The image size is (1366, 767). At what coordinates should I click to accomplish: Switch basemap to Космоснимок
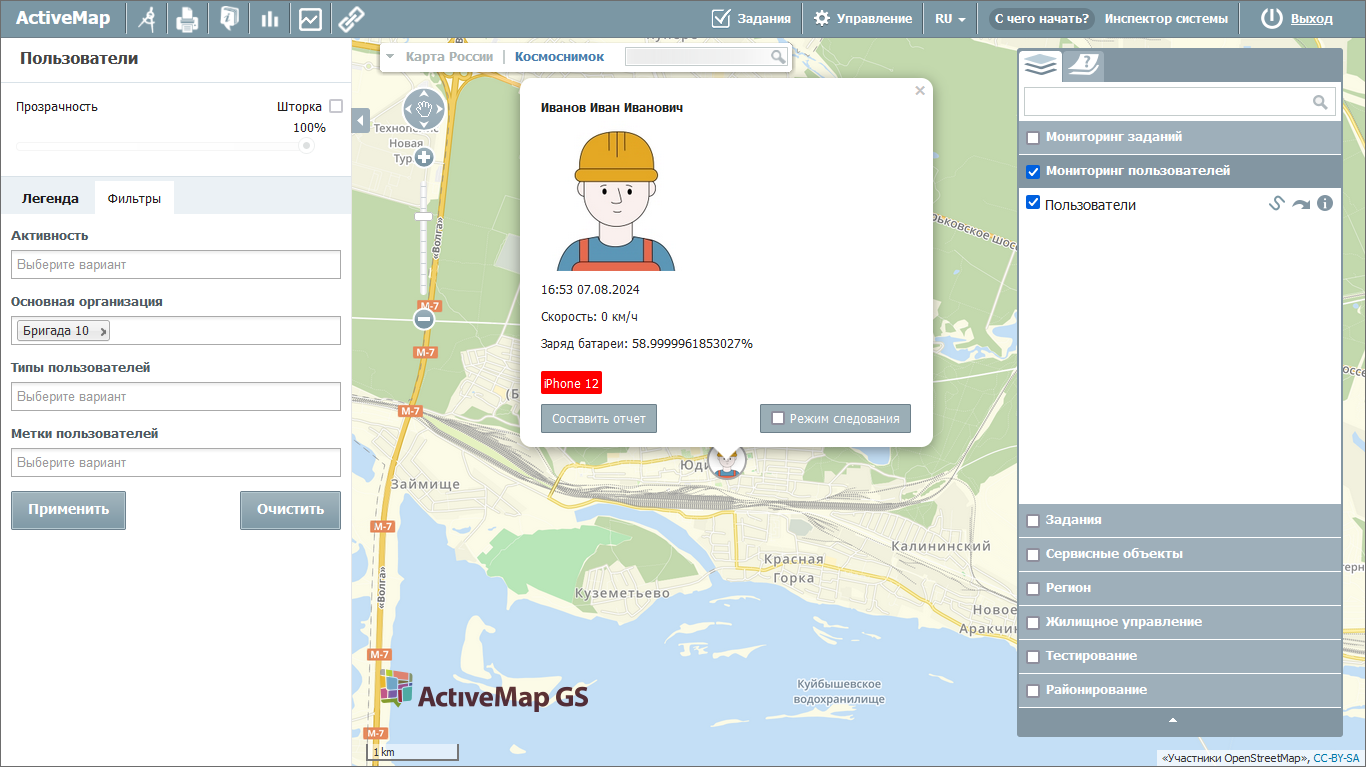[559, 57]
